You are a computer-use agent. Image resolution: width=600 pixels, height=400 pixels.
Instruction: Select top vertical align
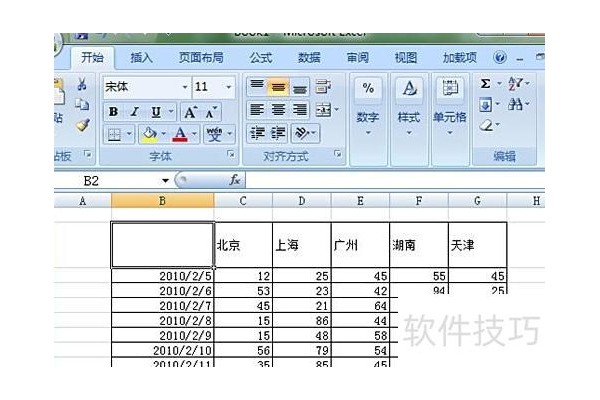[257, 87]
